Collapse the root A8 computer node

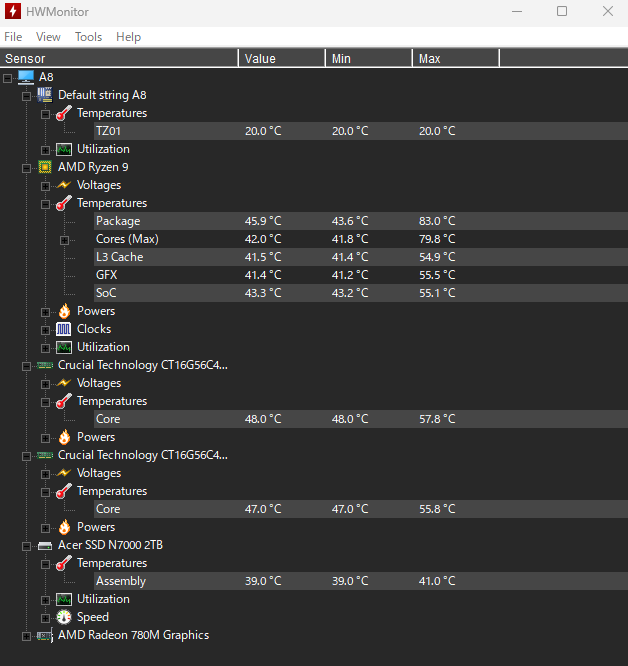click(x=8, y=77)
